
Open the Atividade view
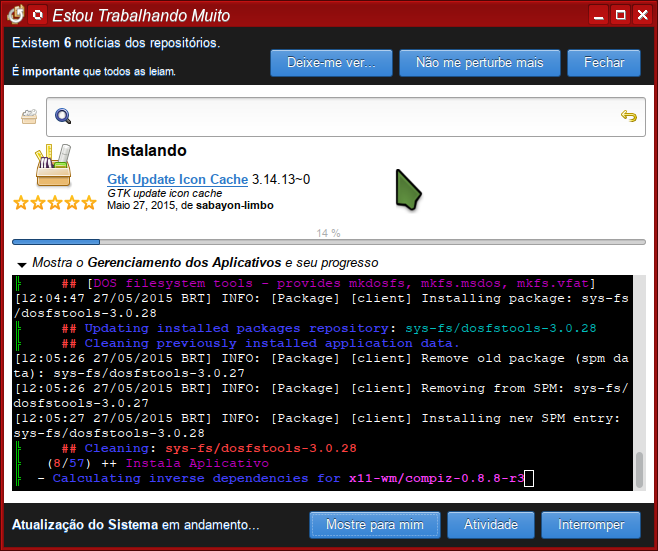click(491, 525)
